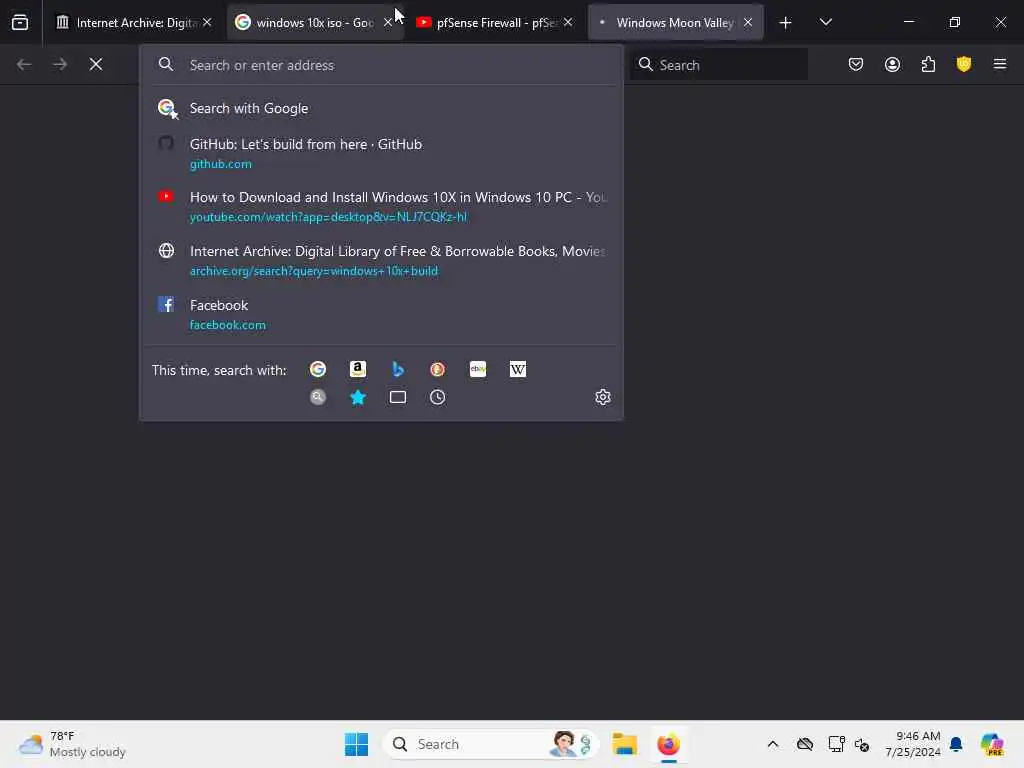Select the Windows Moon Valley tab
Image resolution: width=1024 pixels, height=768 pixels.
(675, 22)
